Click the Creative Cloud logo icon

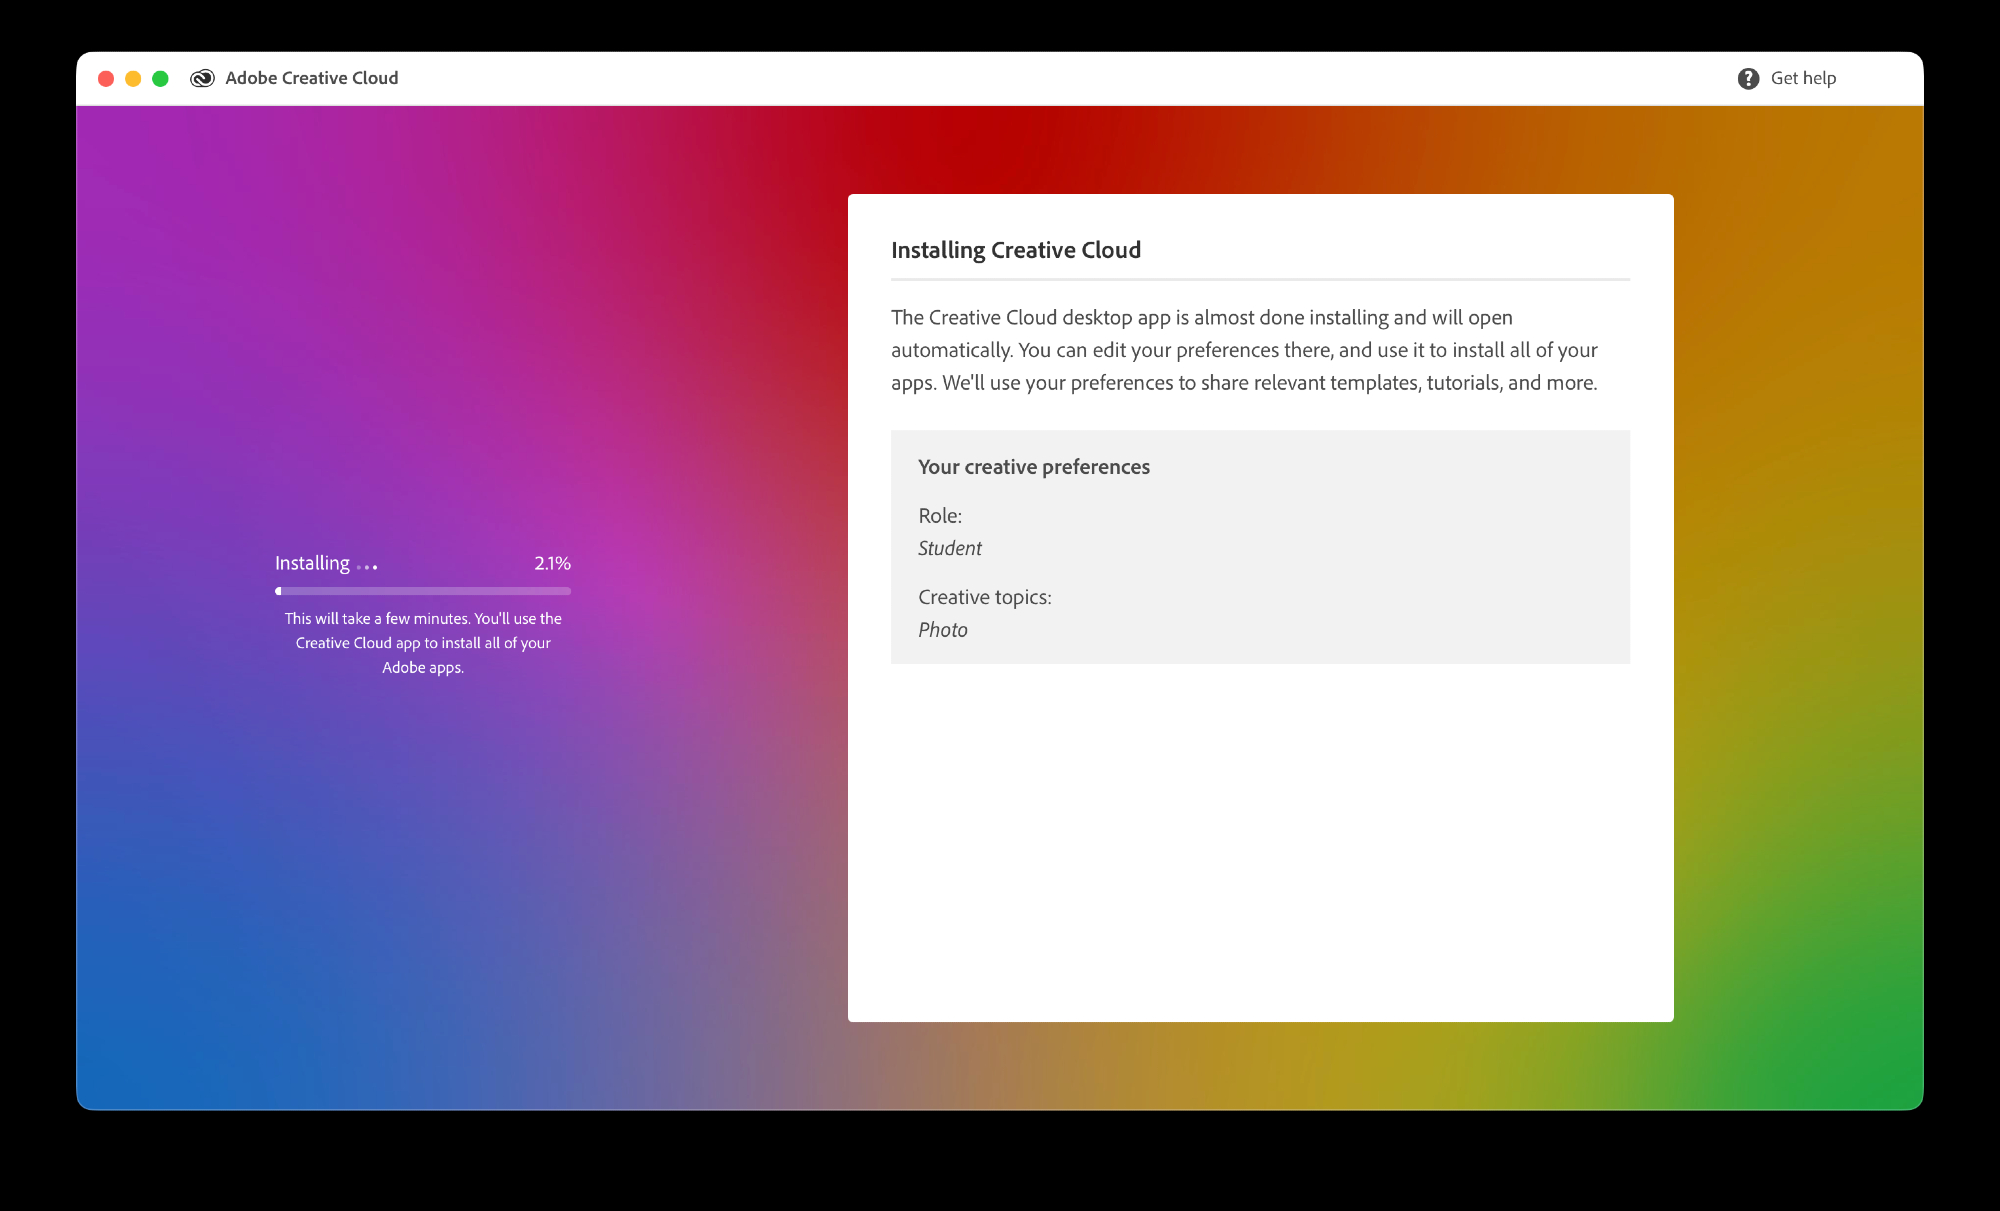(202, 78)
